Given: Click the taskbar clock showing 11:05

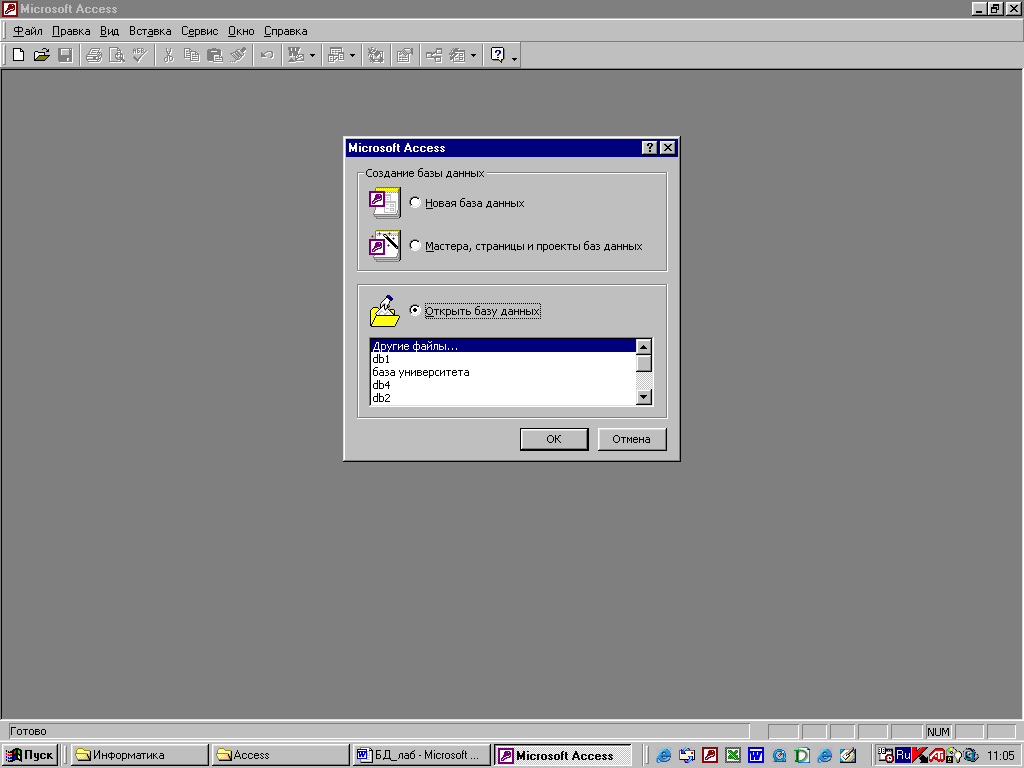Looking at the screenshot, I should pos(1000,756).
